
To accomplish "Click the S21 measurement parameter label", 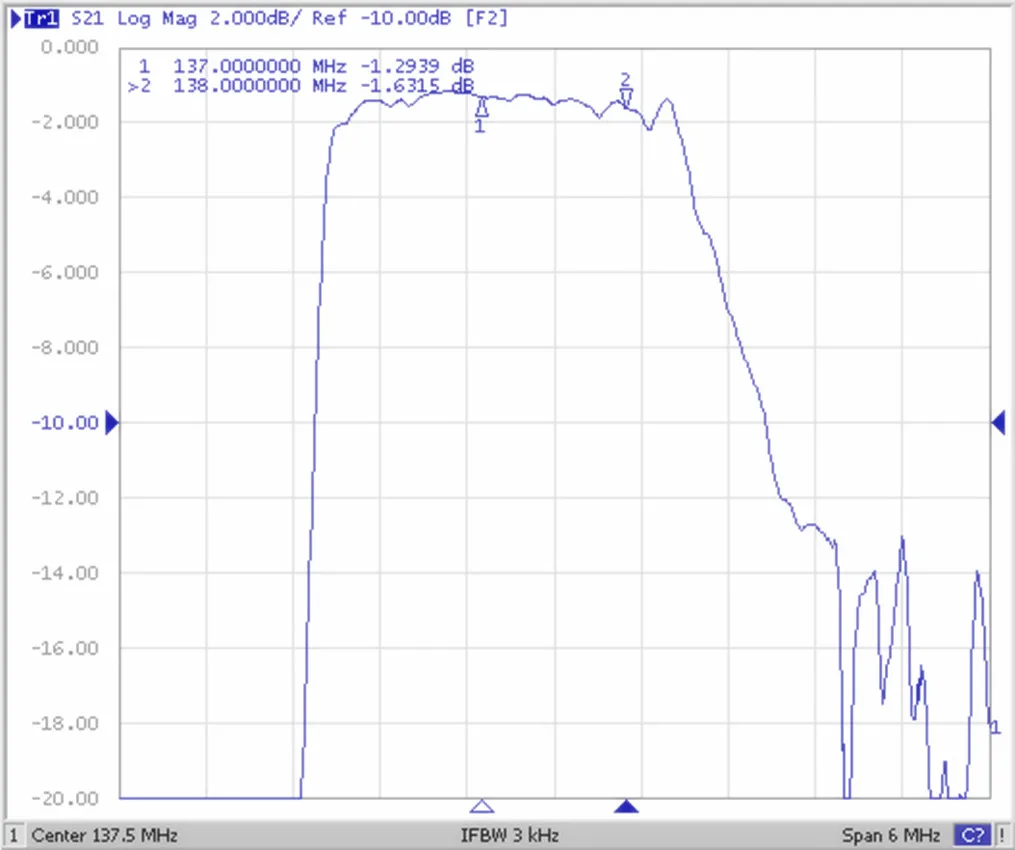I will 87,18.
